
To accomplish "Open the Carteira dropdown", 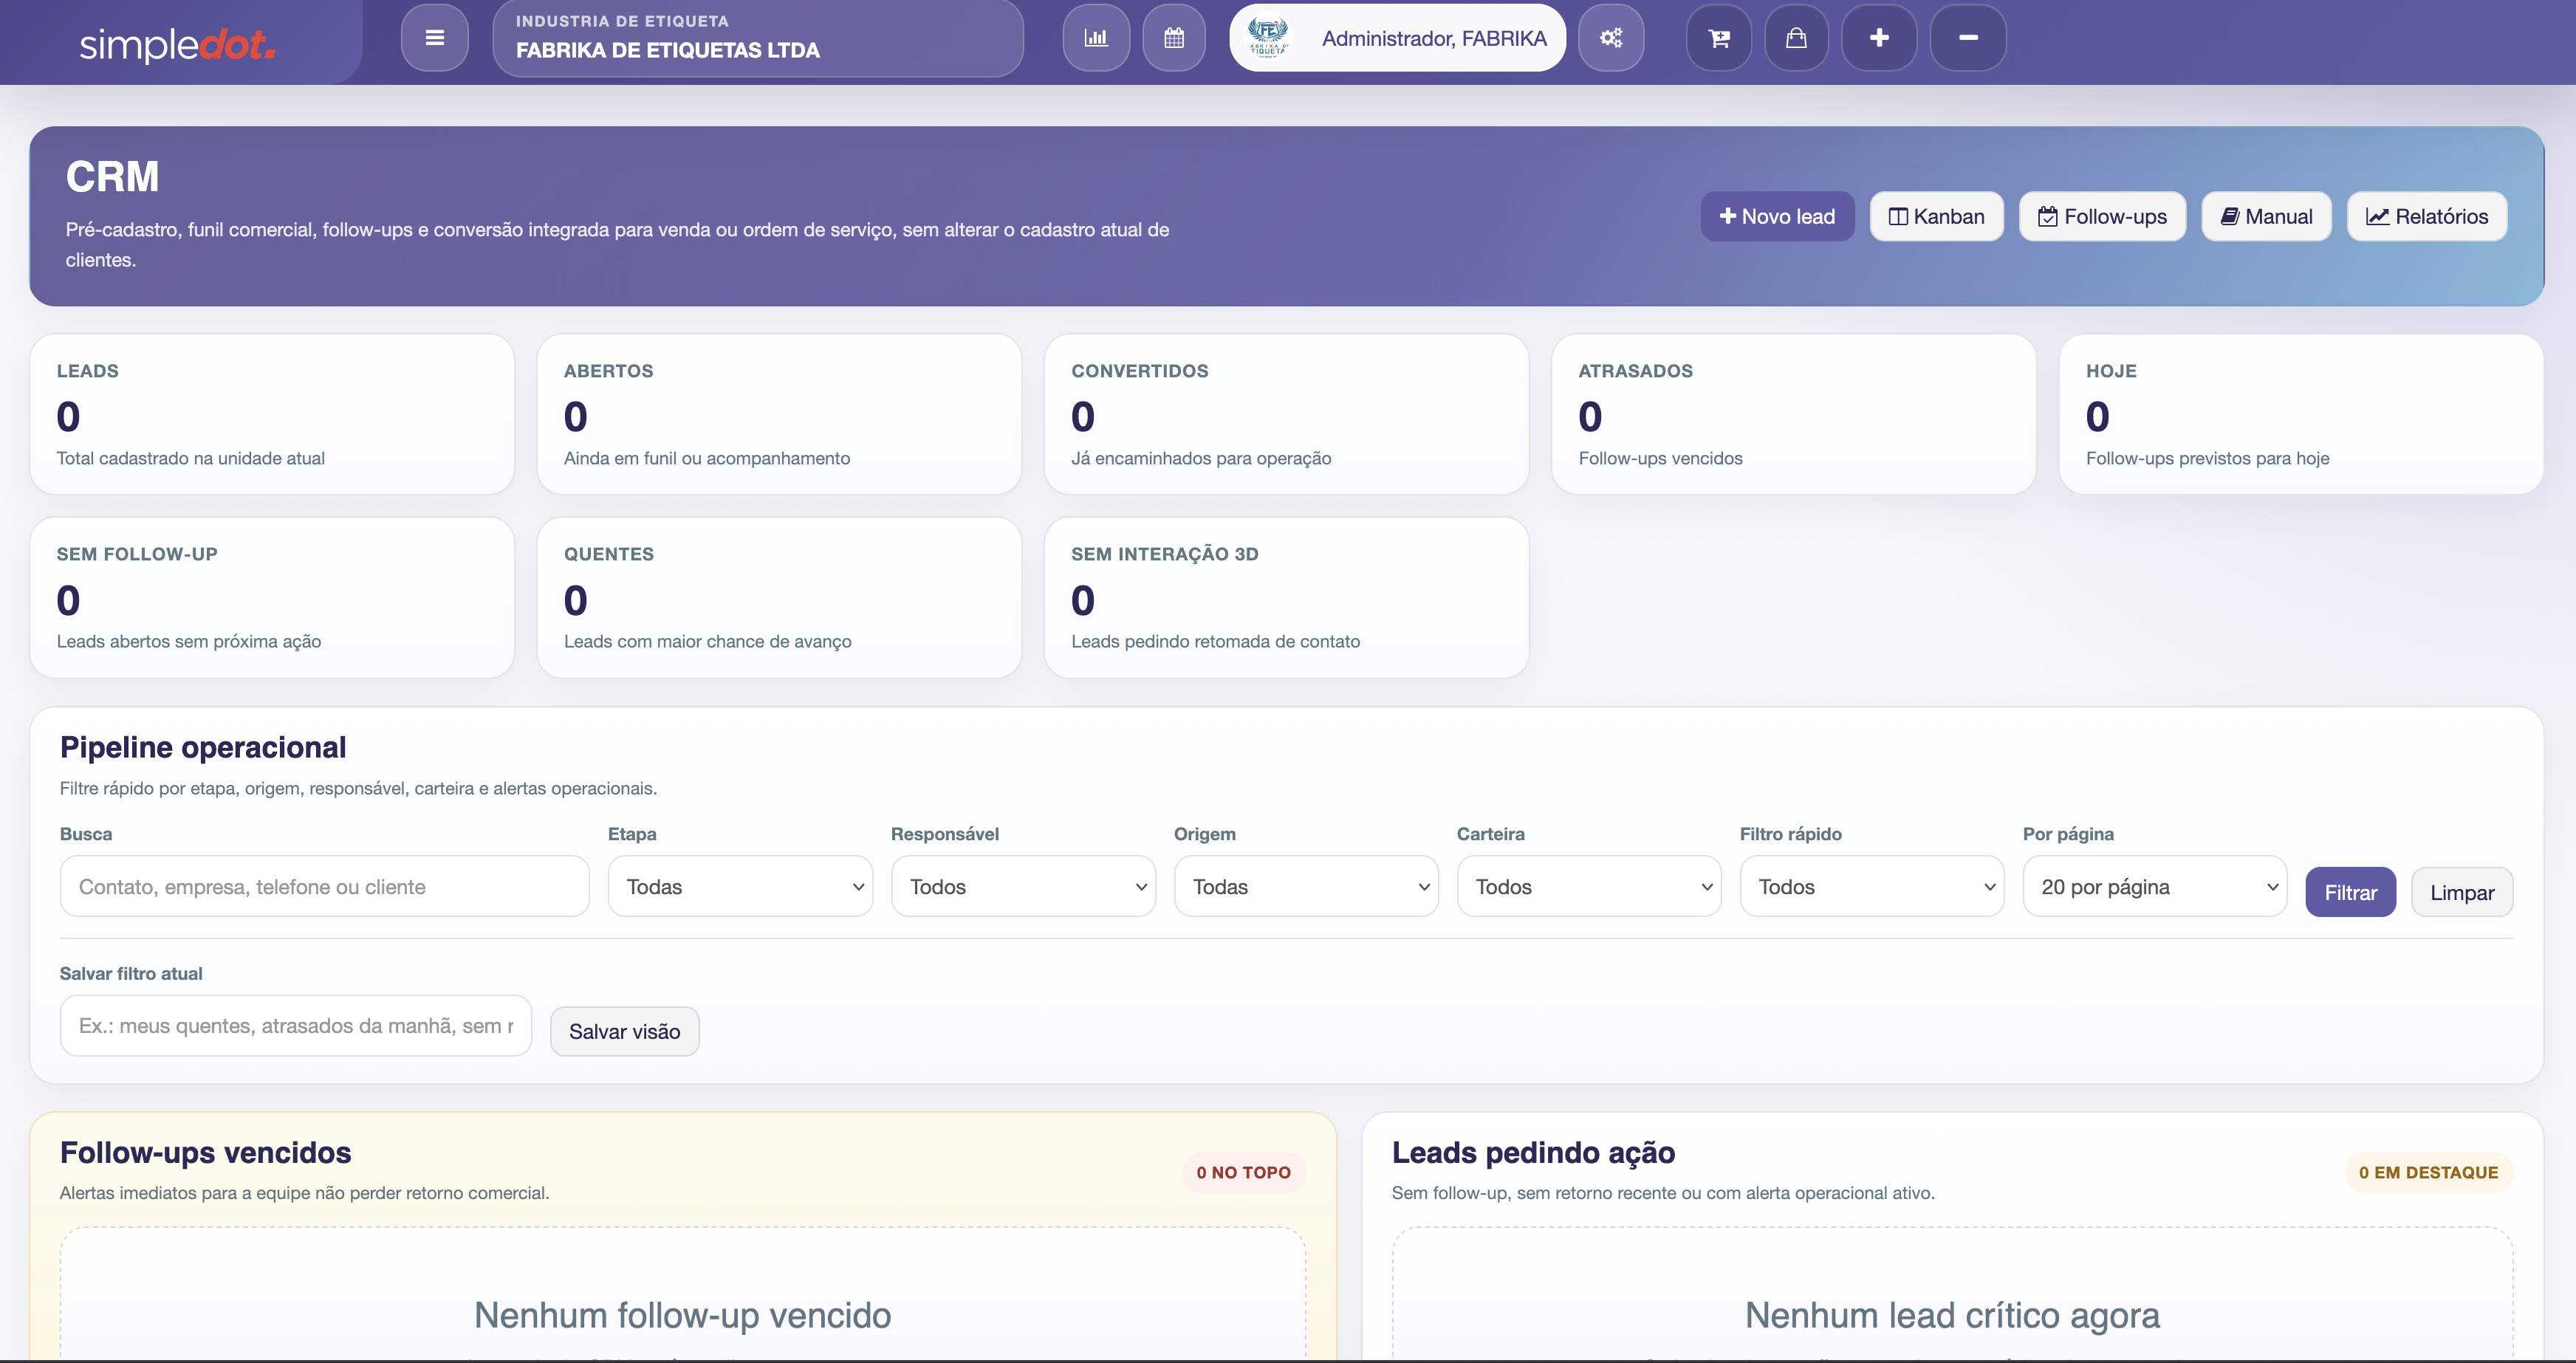I will 1589,886.
